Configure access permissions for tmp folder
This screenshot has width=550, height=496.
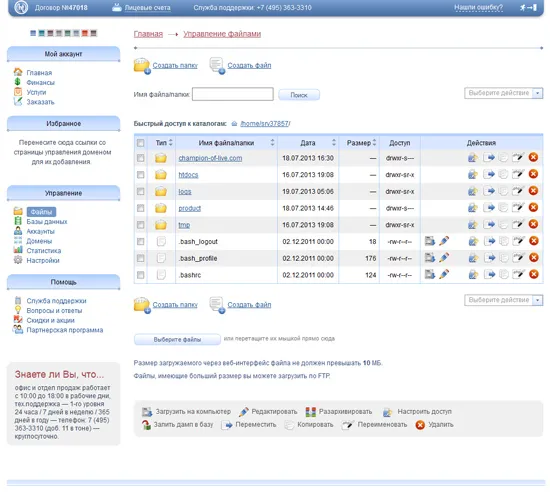(473, 224)
